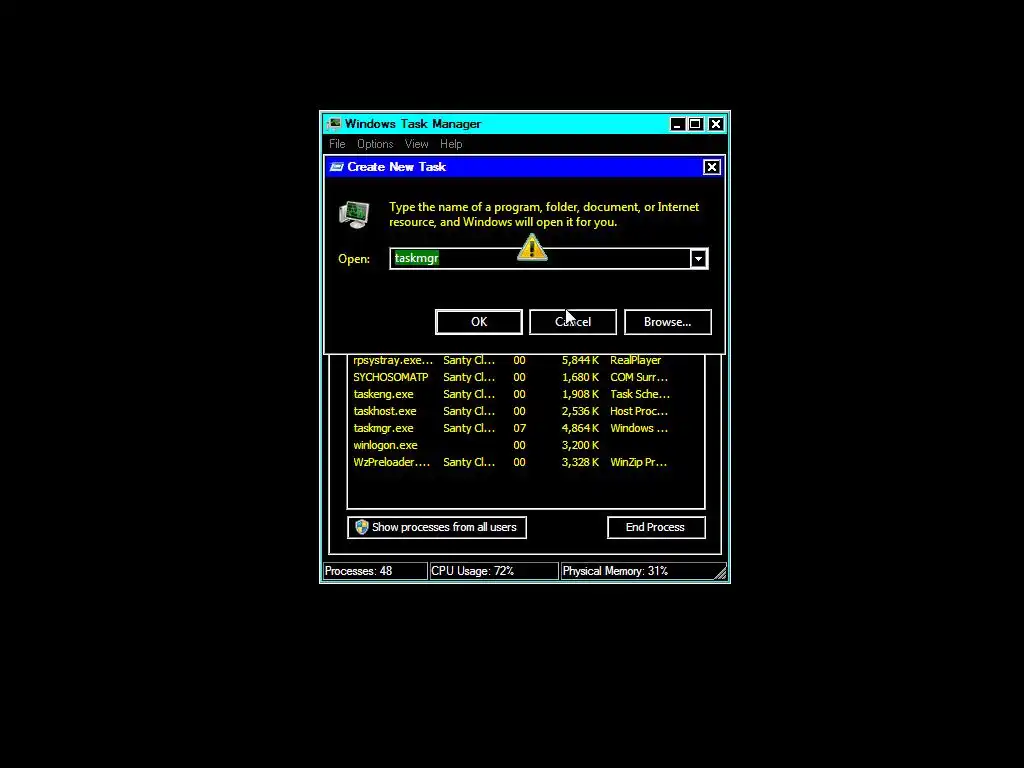Screen dimensions: 1024x768
Task: Click the Processes: 48 status entry
Action: 376,571
